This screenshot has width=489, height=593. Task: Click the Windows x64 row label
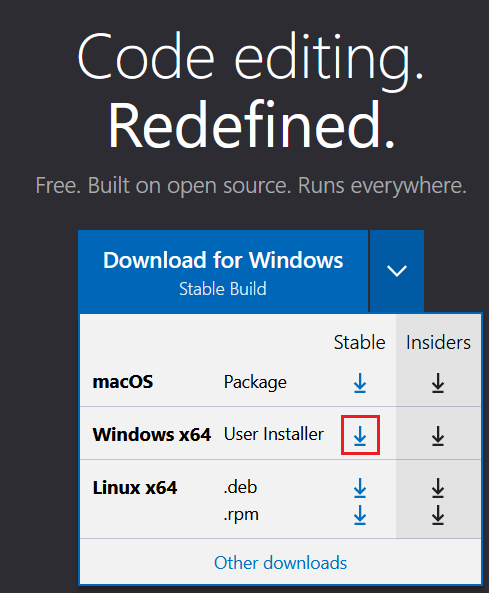152,435
